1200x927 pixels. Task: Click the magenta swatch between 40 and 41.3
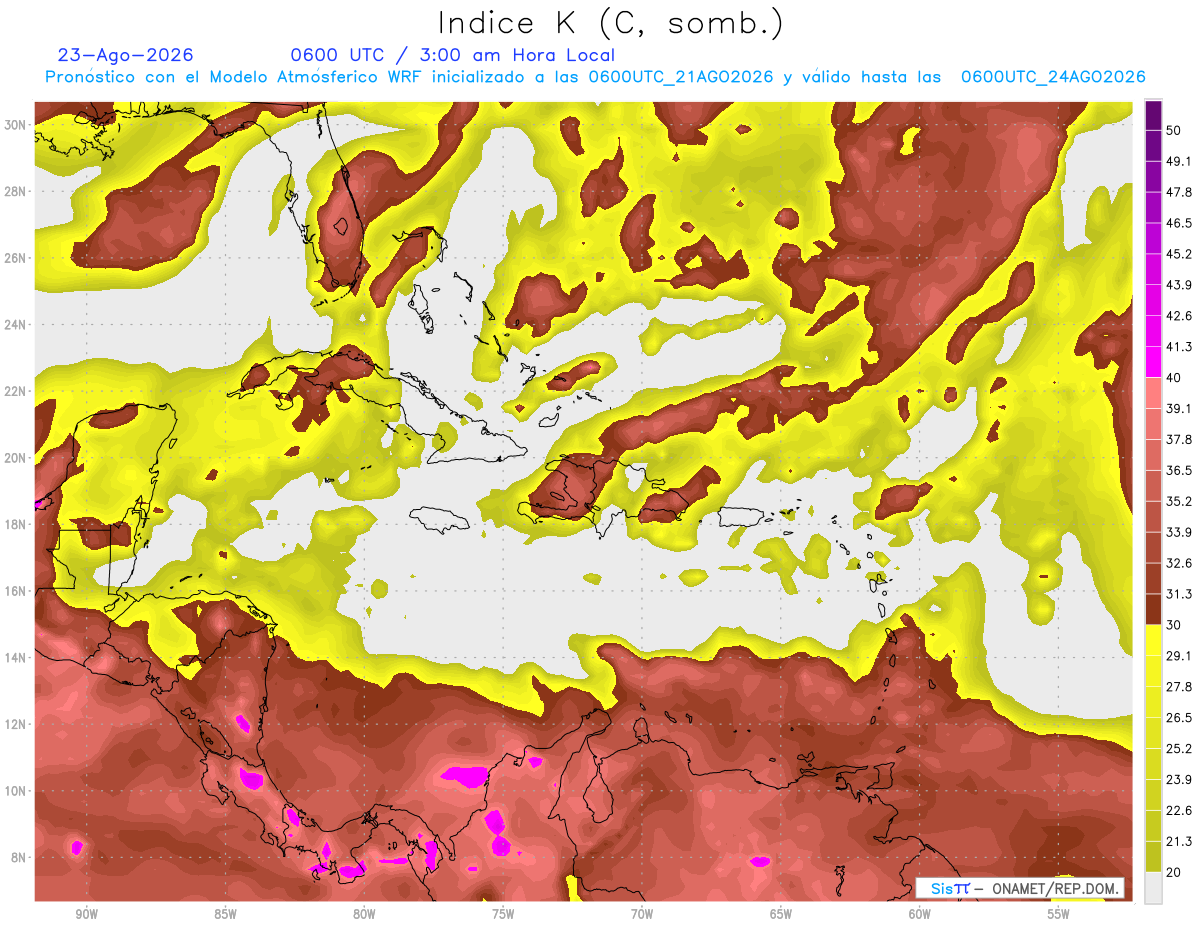[x=1153, y=362]
